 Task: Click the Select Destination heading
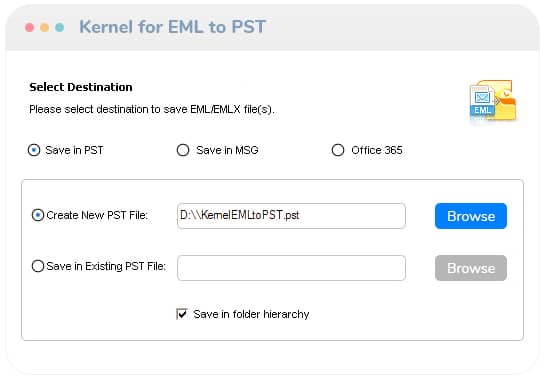point(81,87)
